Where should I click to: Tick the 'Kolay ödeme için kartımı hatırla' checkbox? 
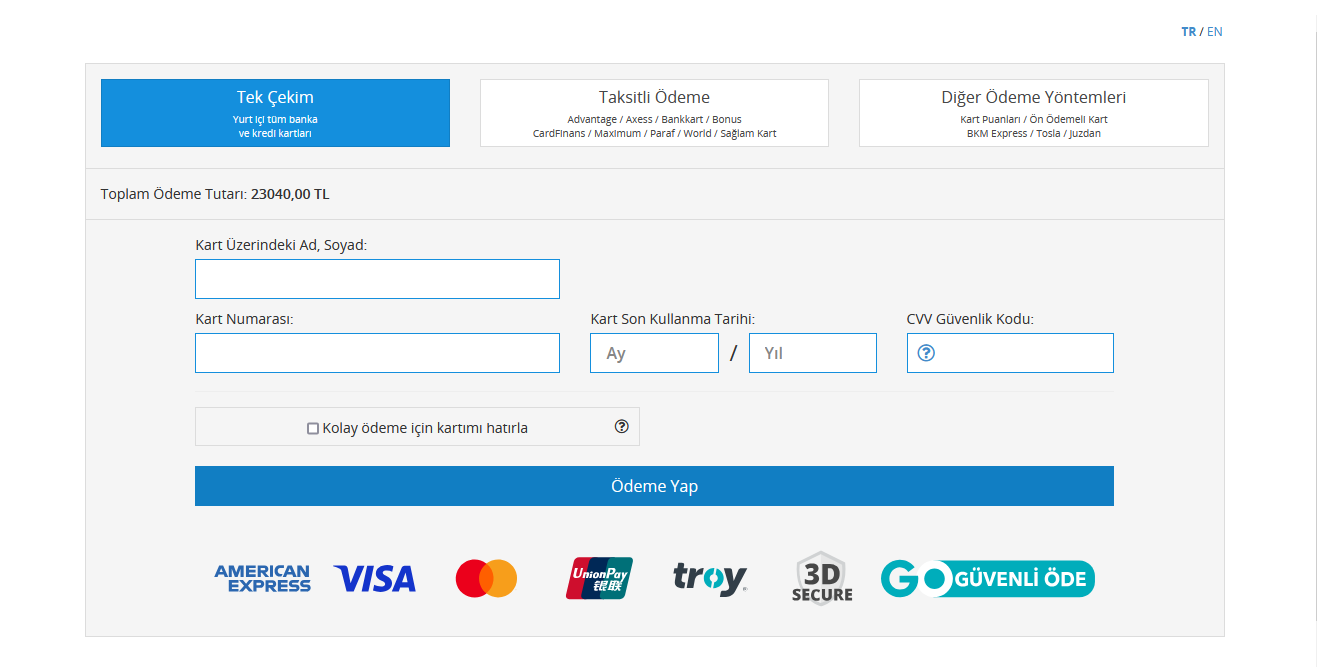click(313, 428)
